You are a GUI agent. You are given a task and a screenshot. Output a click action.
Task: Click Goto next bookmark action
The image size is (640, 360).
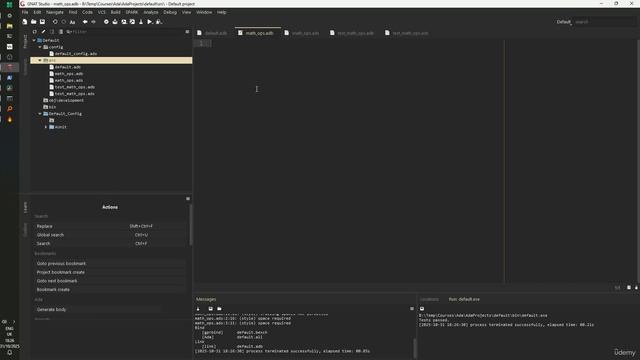coord(110,281)
